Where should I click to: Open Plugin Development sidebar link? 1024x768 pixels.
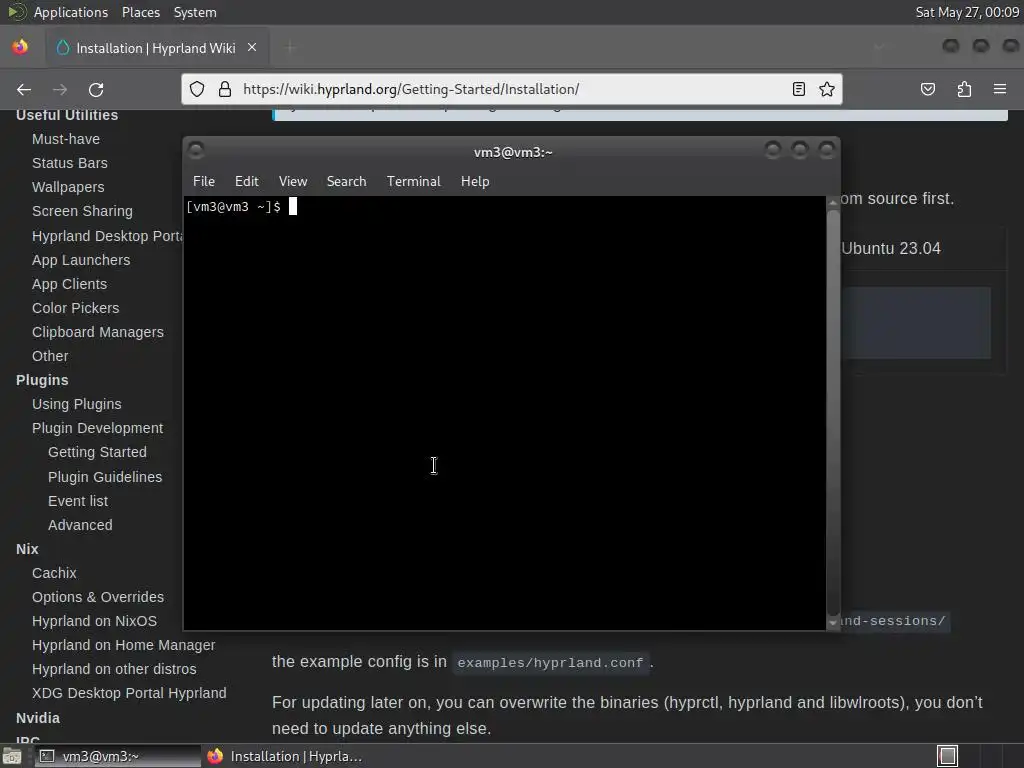[97, 428]
